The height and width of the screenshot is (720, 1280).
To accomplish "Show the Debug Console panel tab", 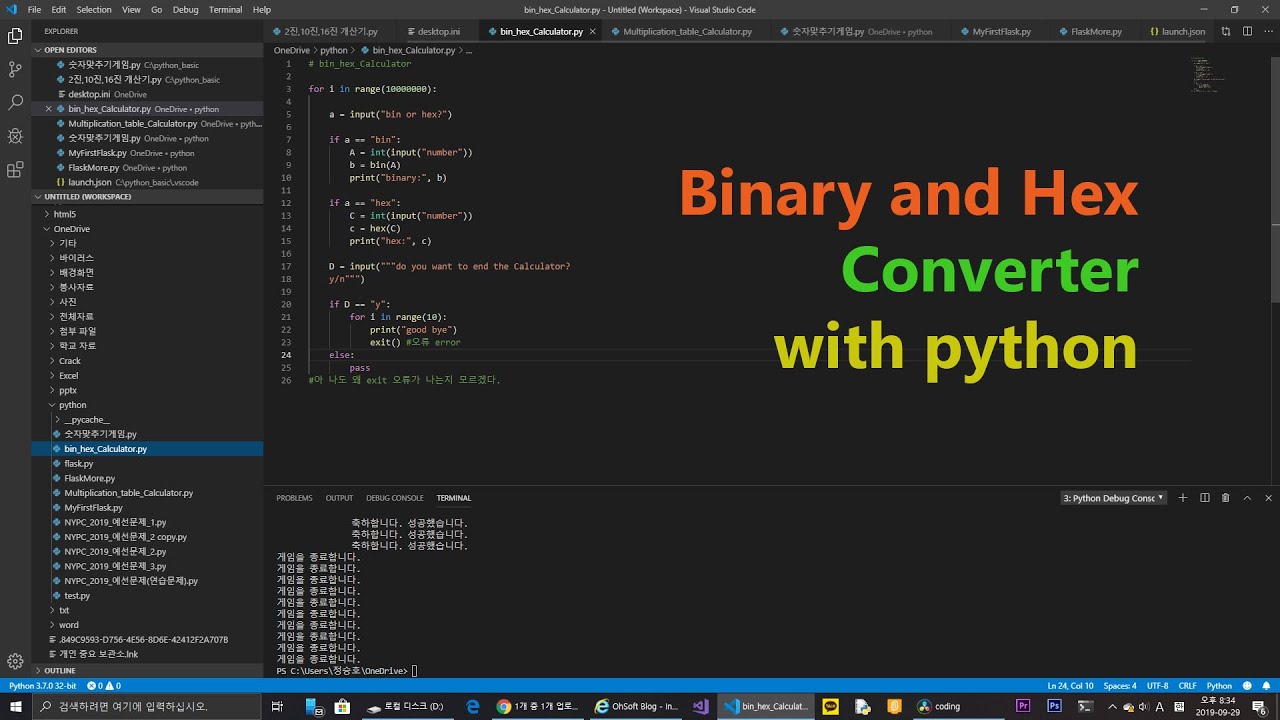I will 395,498.
